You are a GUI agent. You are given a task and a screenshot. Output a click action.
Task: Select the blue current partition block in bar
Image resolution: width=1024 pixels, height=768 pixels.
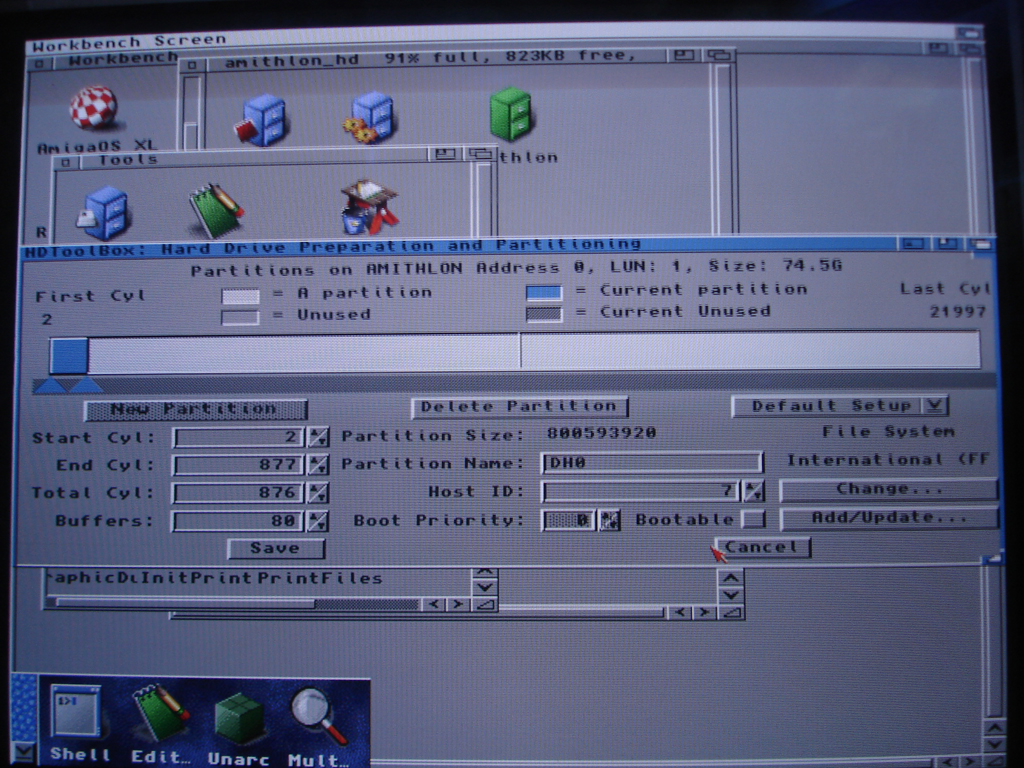pos(69,356)
